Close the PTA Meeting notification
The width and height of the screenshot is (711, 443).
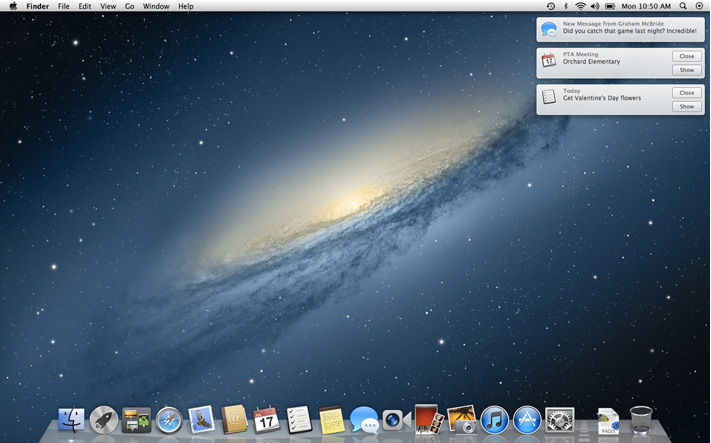pyautogui.click(x=686, y=56)
